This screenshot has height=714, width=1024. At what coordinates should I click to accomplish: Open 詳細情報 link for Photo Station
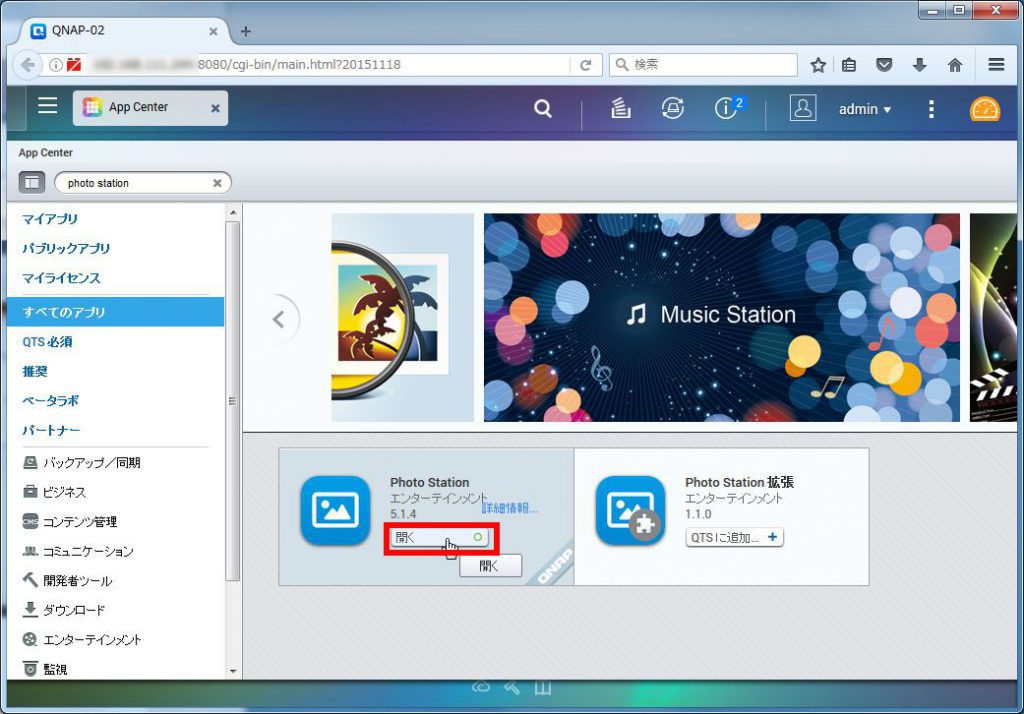[x=511, y=508]
